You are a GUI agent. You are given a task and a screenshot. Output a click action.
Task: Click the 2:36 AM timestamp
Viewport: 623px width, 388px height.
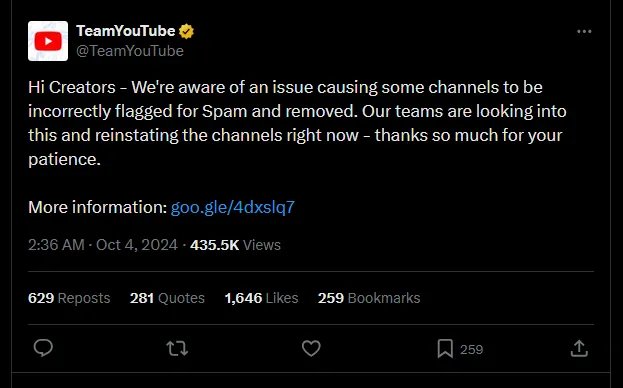56,245
